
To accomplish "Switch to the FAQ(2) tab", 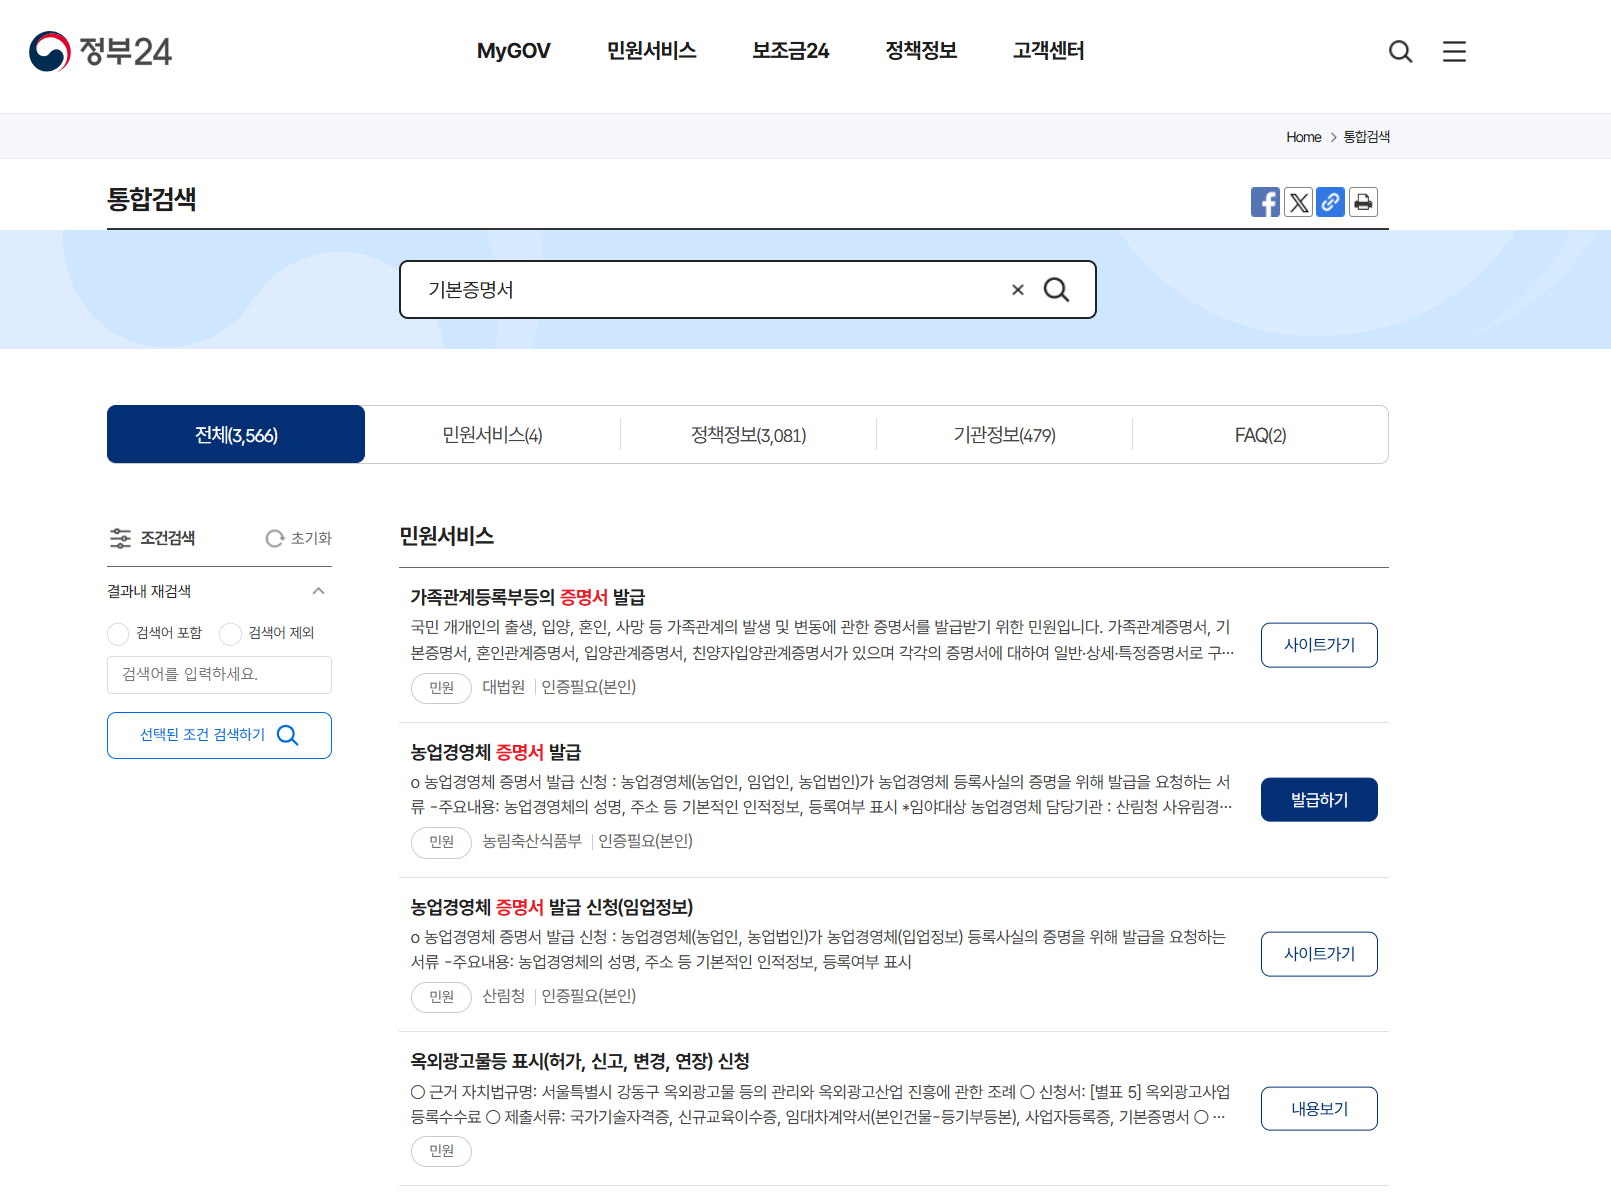I will click(x=1260, y=434).
